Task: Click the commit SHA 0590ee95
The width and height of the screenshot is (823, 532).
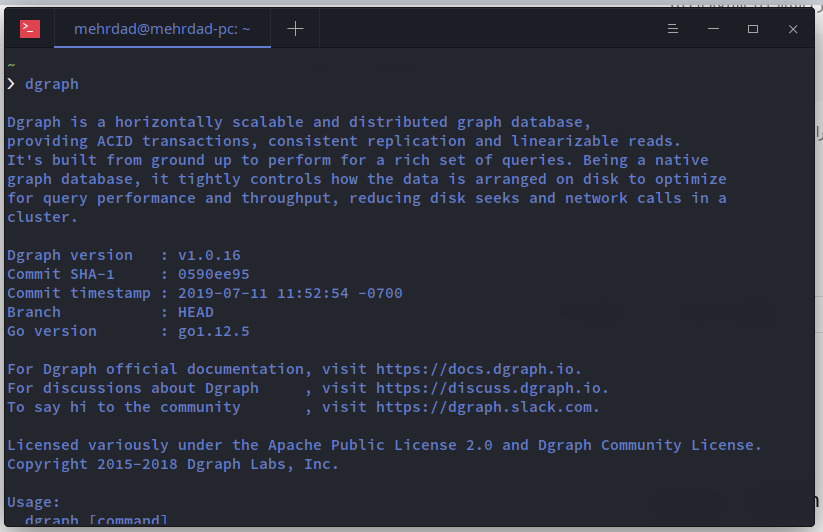Action: 214,274
